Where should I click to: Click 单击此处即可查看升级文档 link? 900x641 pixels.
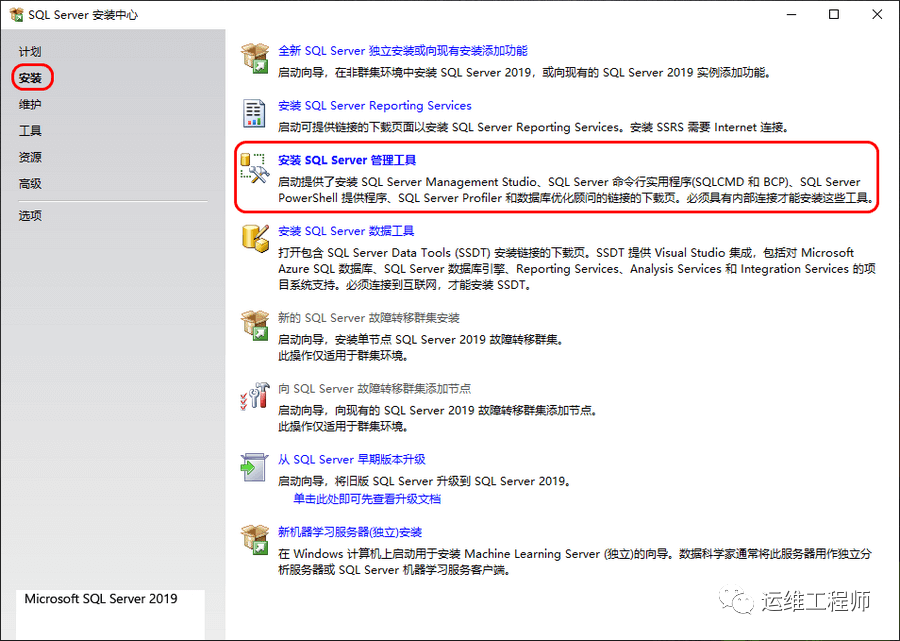click(366, 498)
